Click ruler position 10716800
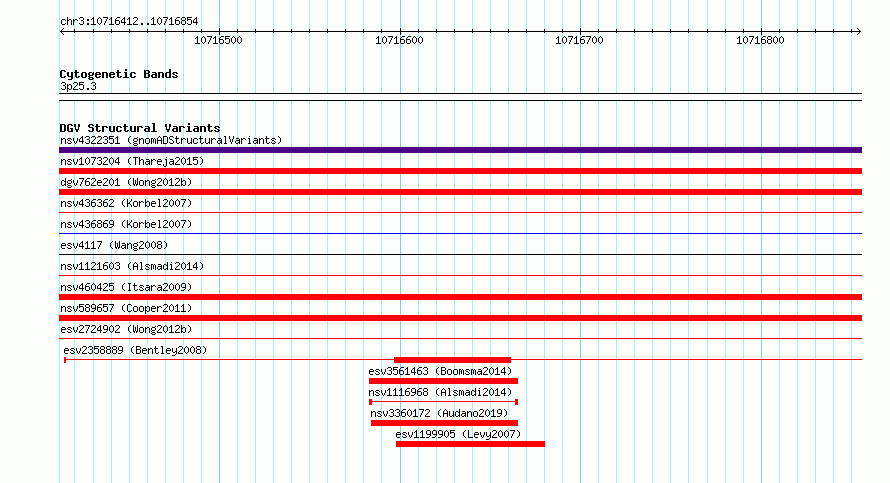The width and height of the screenshot is (890, 483). [761, 40]
